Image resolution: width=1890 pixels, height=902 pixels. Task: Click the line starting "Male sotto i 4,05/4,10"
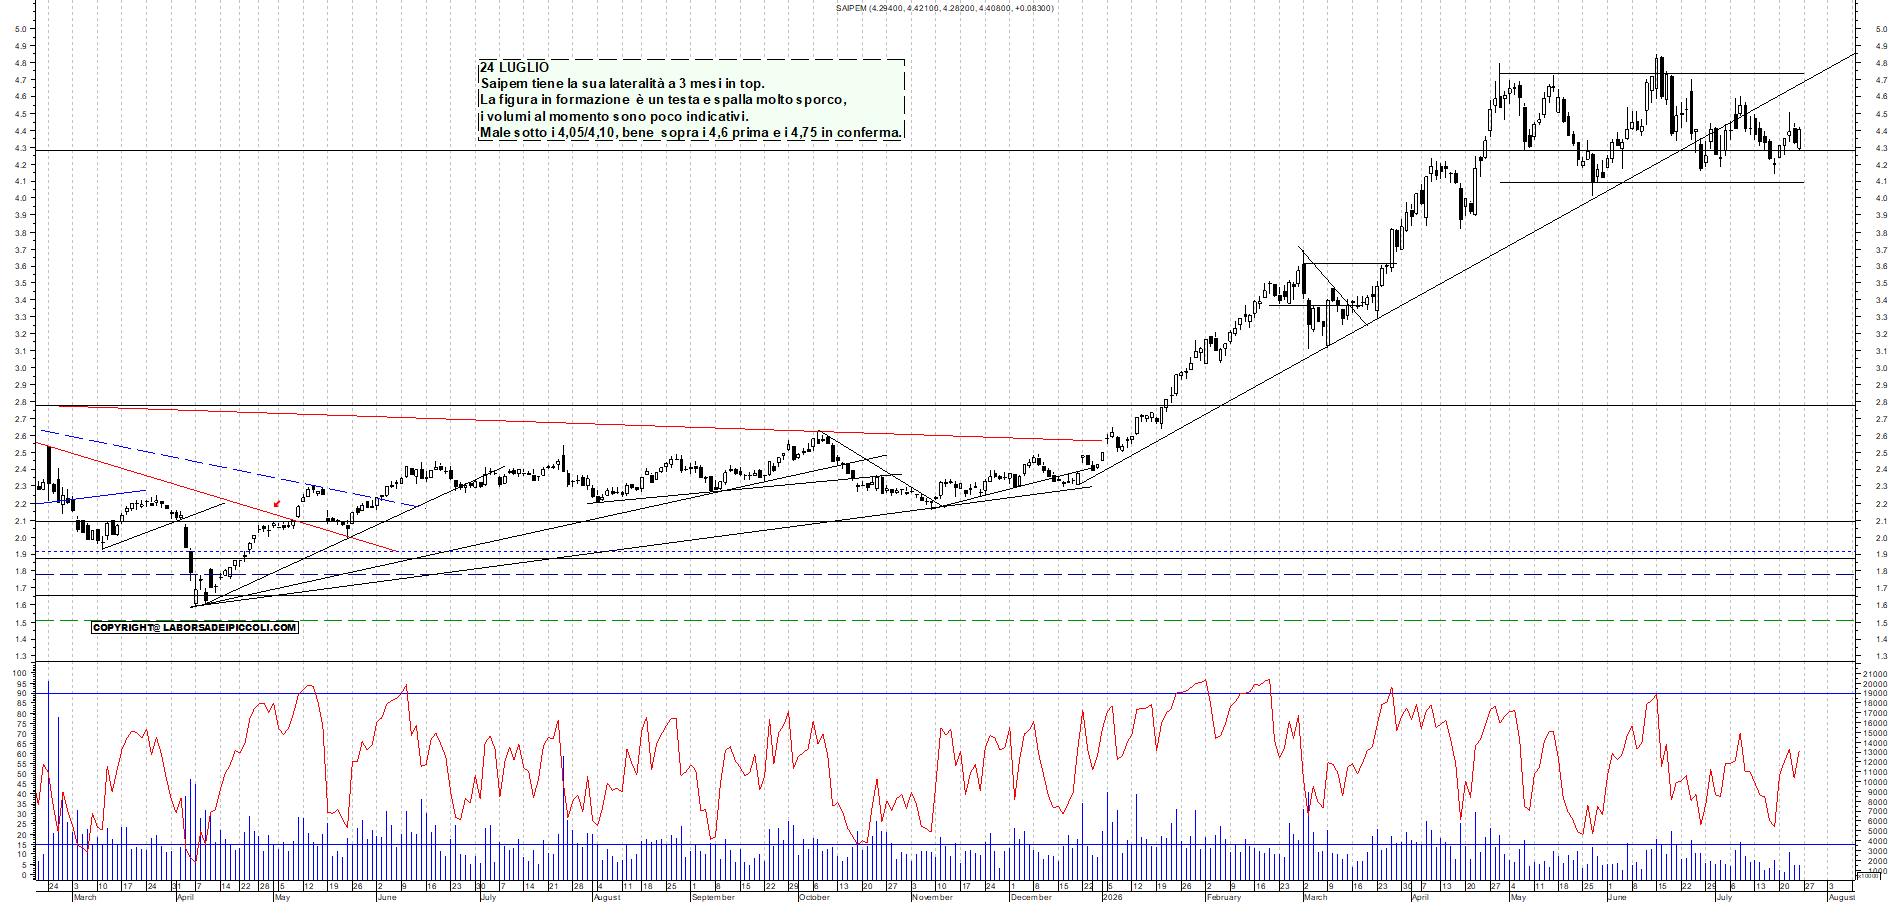pyautogui.click(x=691, y=132)
